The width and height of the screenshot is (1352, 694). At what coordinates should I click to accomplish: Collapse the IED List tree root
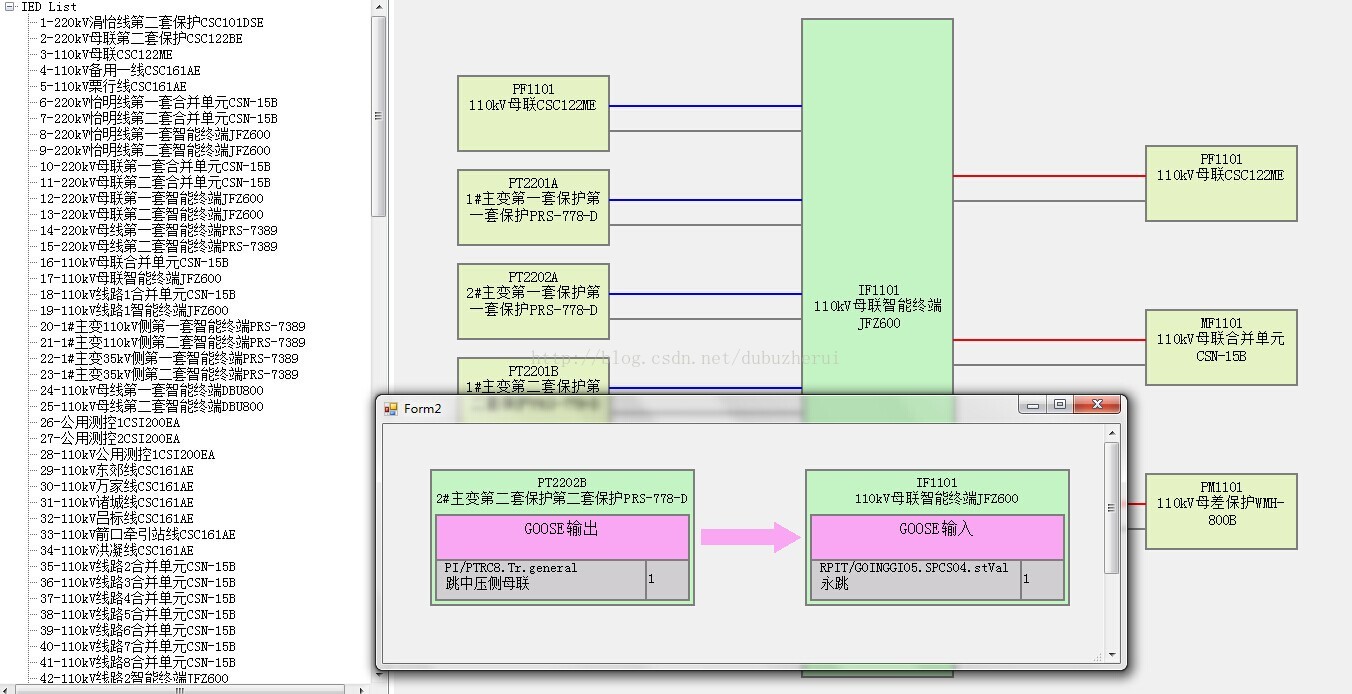click(9, 6)
